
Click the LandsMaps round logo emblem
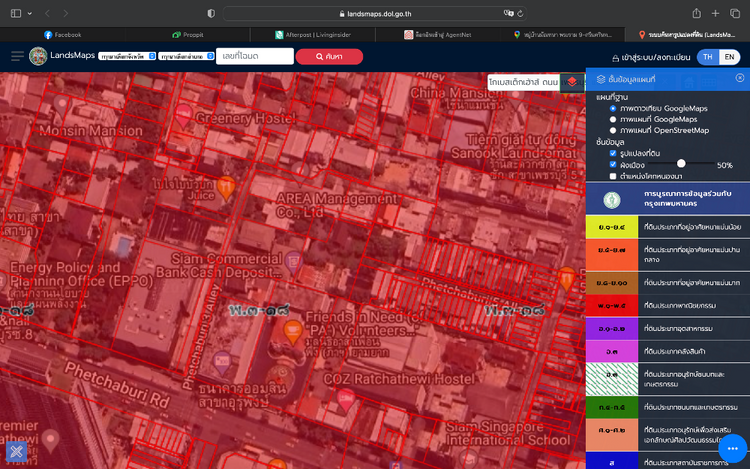[x=38, y=56]
